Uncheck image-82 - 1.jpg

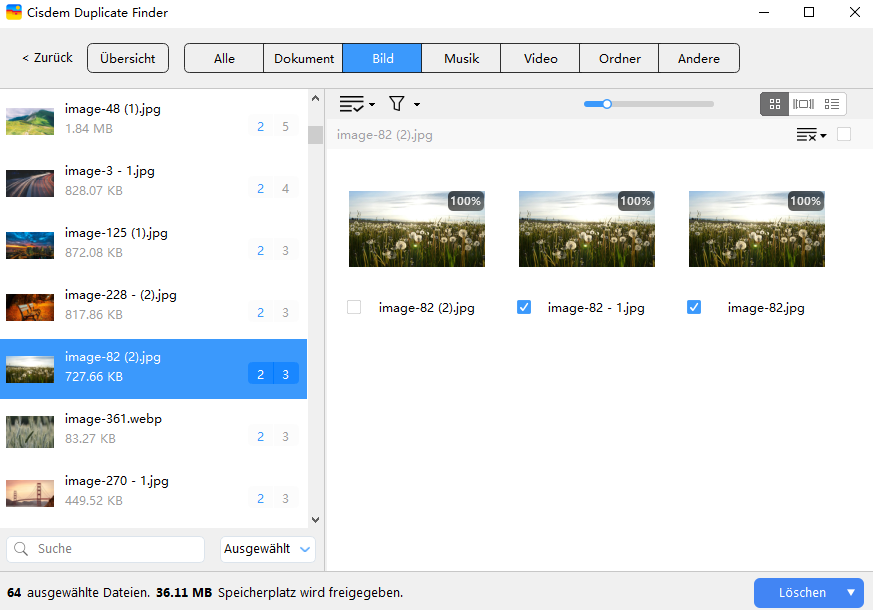[524, 307]
